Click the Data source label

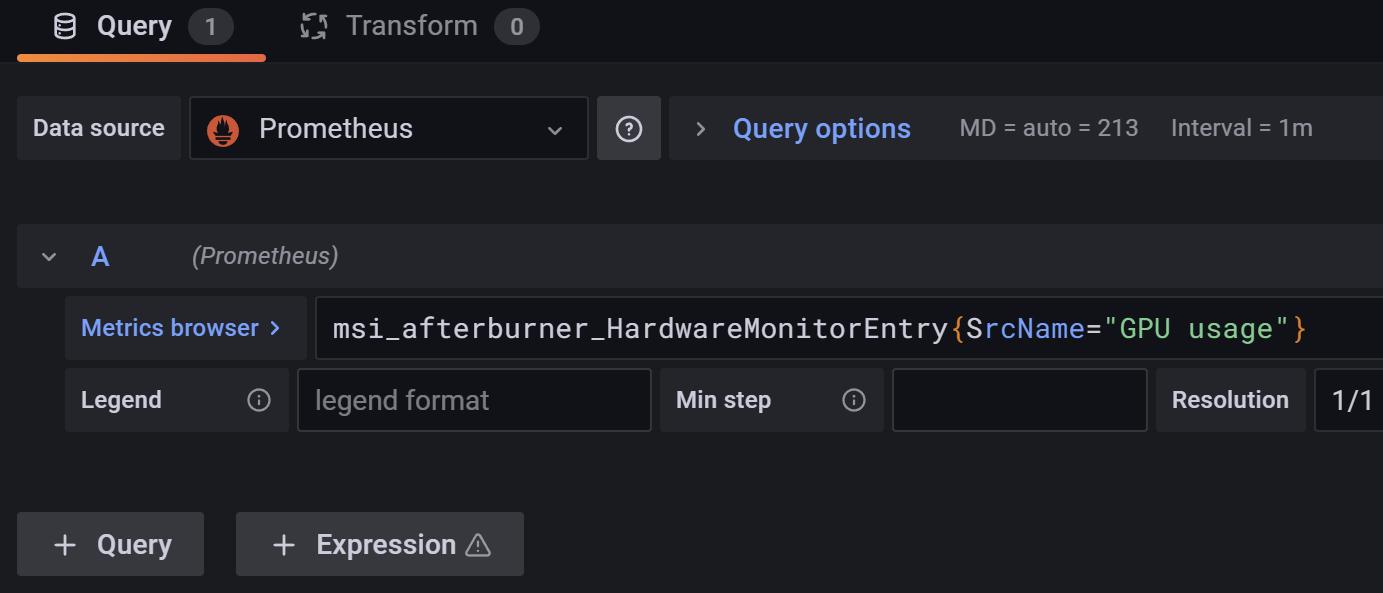click(99, 128)
